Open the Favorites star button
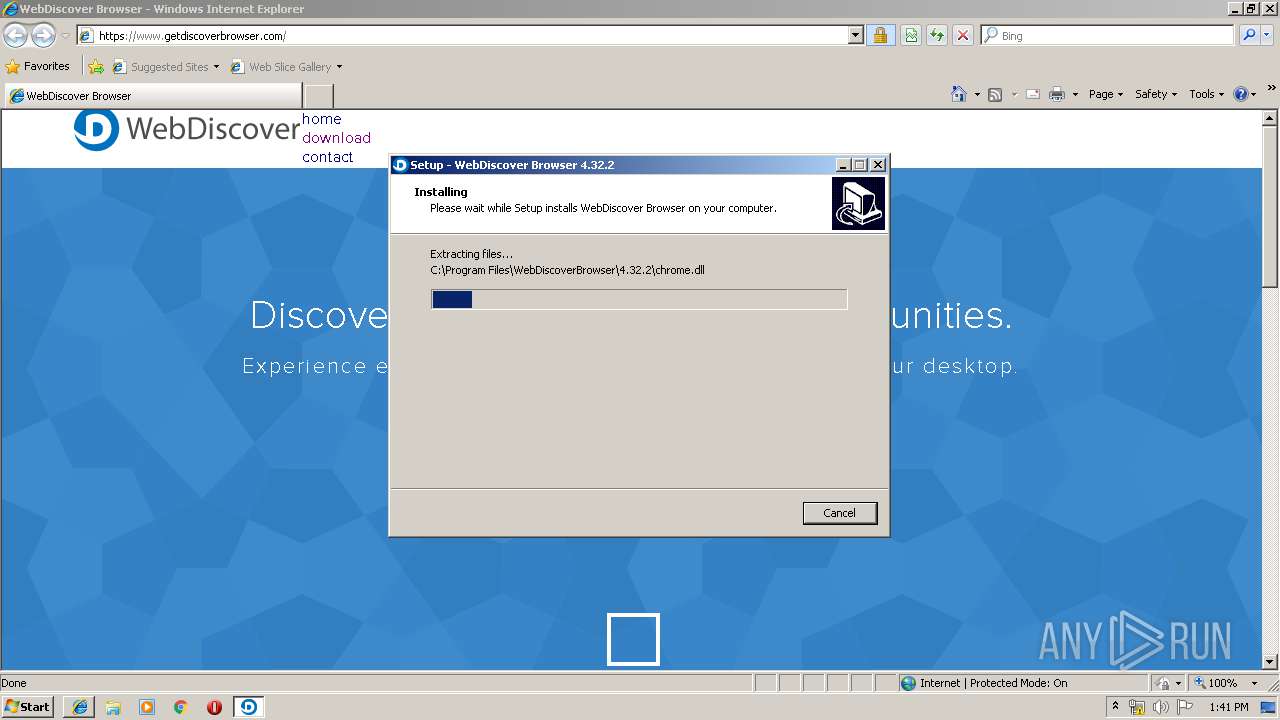Screen dimensions: 1280x720 coord(38,67)
